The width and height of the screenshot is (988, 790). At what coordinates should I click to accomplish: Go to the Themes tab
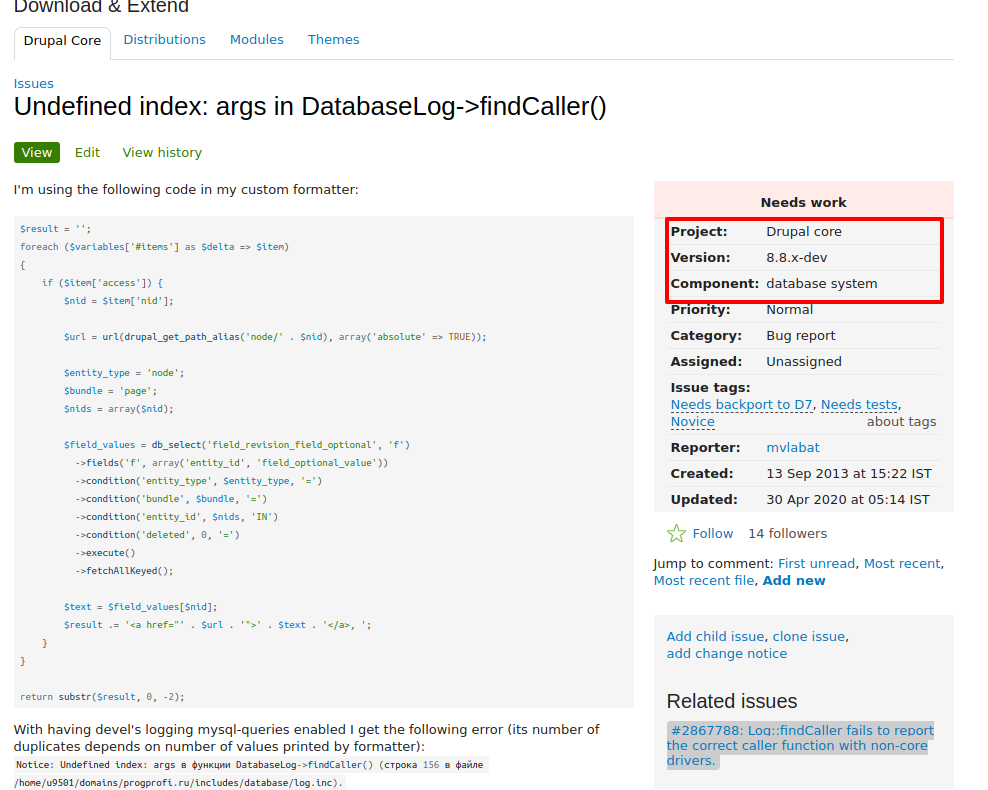coord(333,40)
